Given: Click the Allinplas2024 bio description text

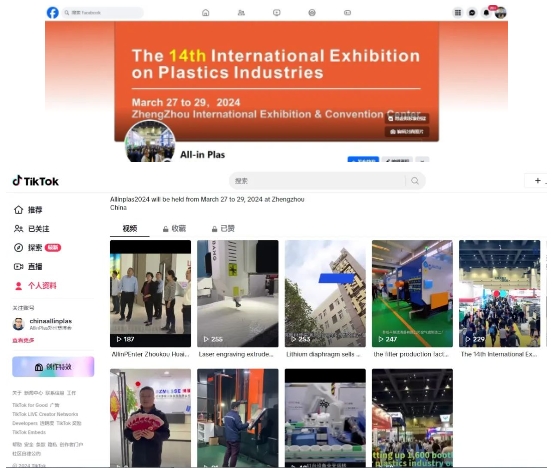Looking at the screenshot, I should coord(207,203).
